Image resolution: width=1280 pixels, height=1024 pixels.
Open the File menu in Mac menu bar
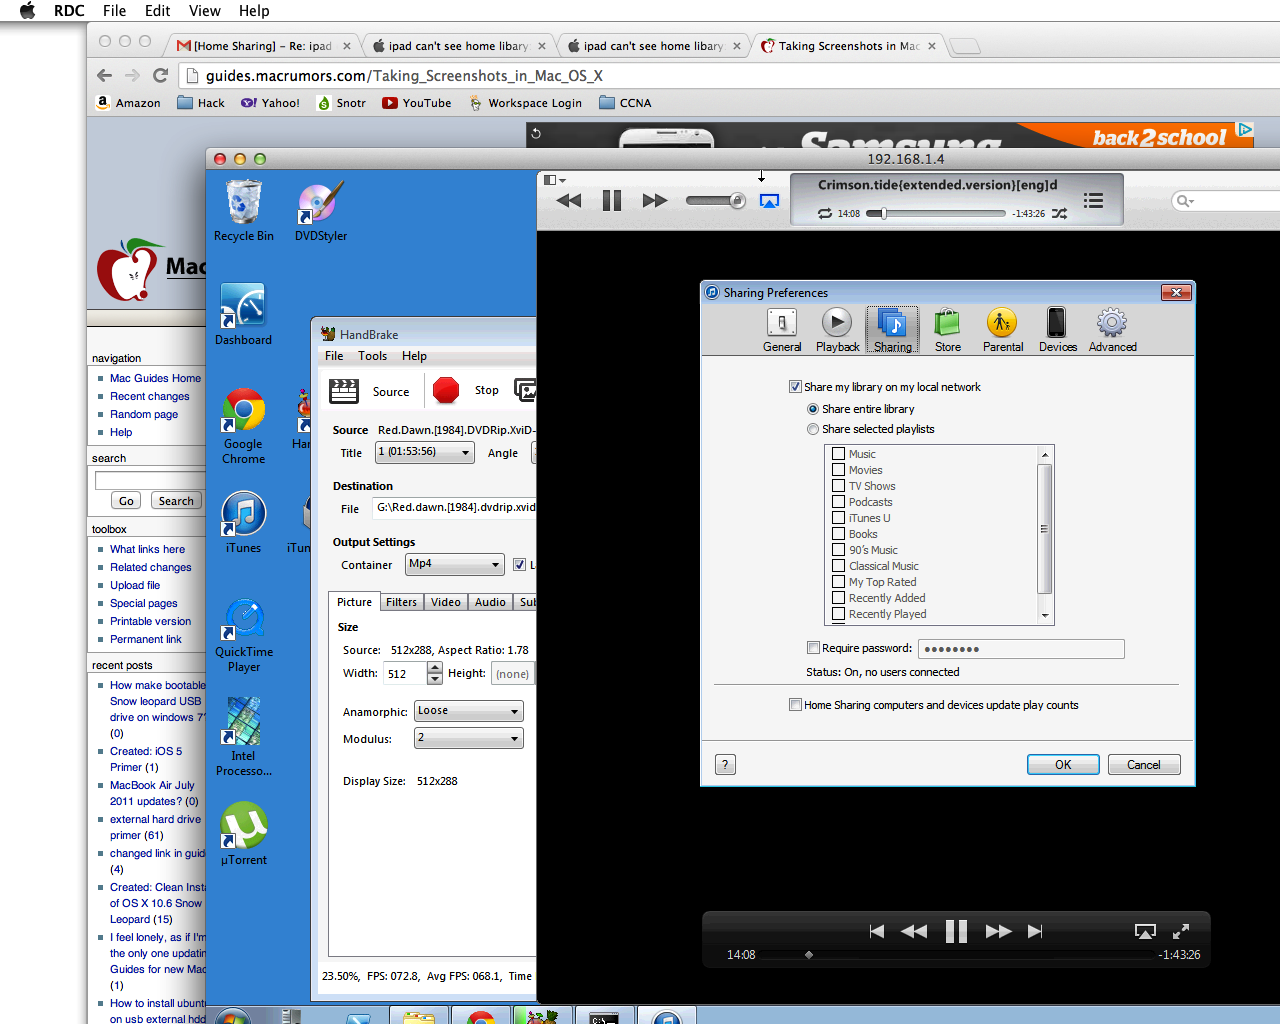115,11
